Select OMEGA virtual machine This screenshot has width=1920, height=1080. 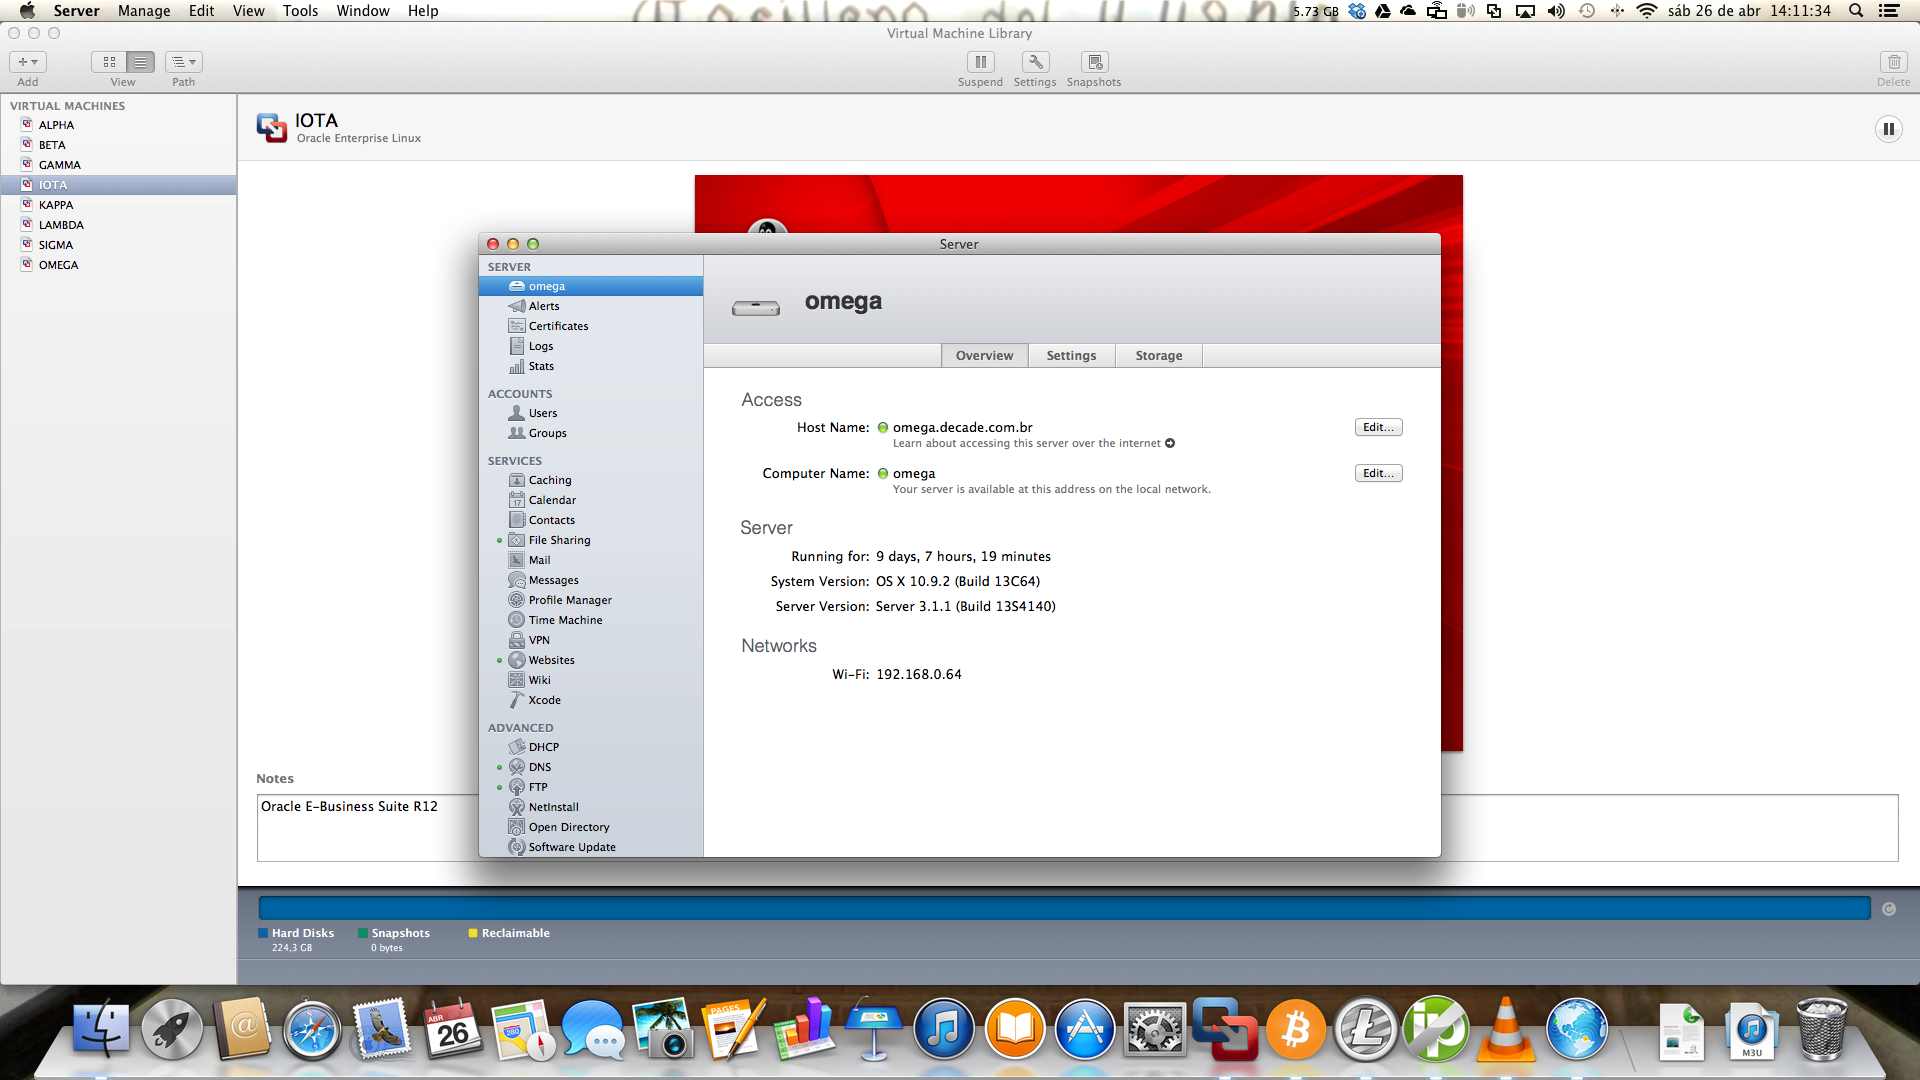[x=118, y=265]
